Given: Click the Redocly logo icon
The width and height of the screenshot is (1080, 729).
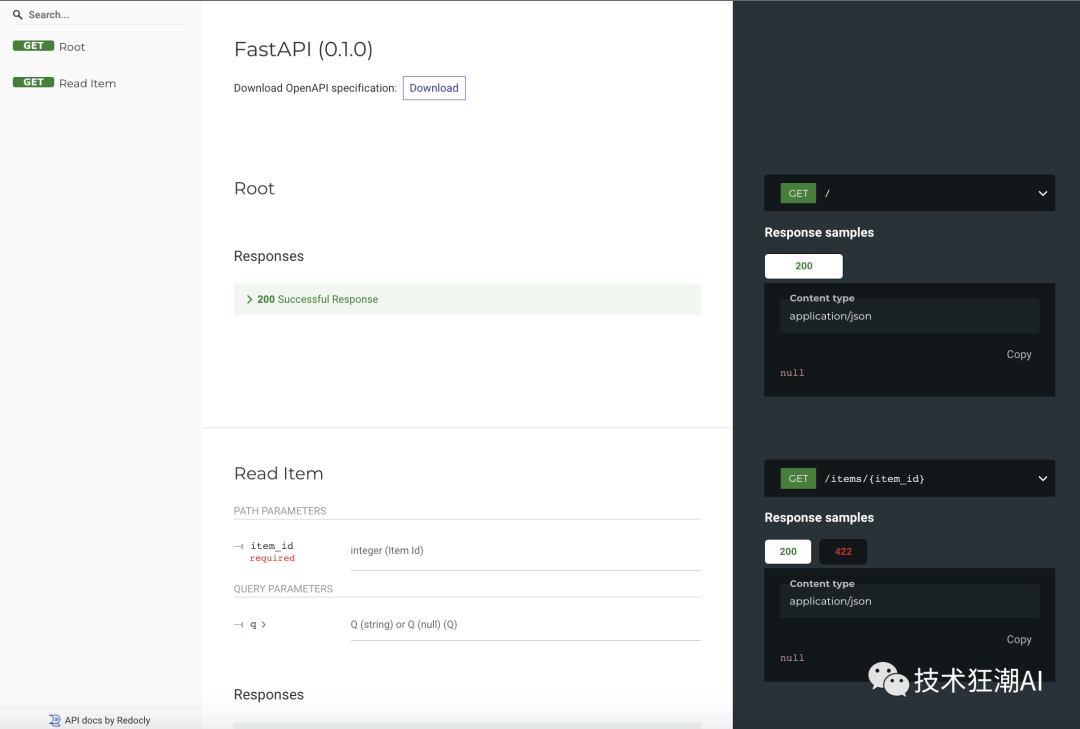Looking at the screenshot, I should pos(54,720).
